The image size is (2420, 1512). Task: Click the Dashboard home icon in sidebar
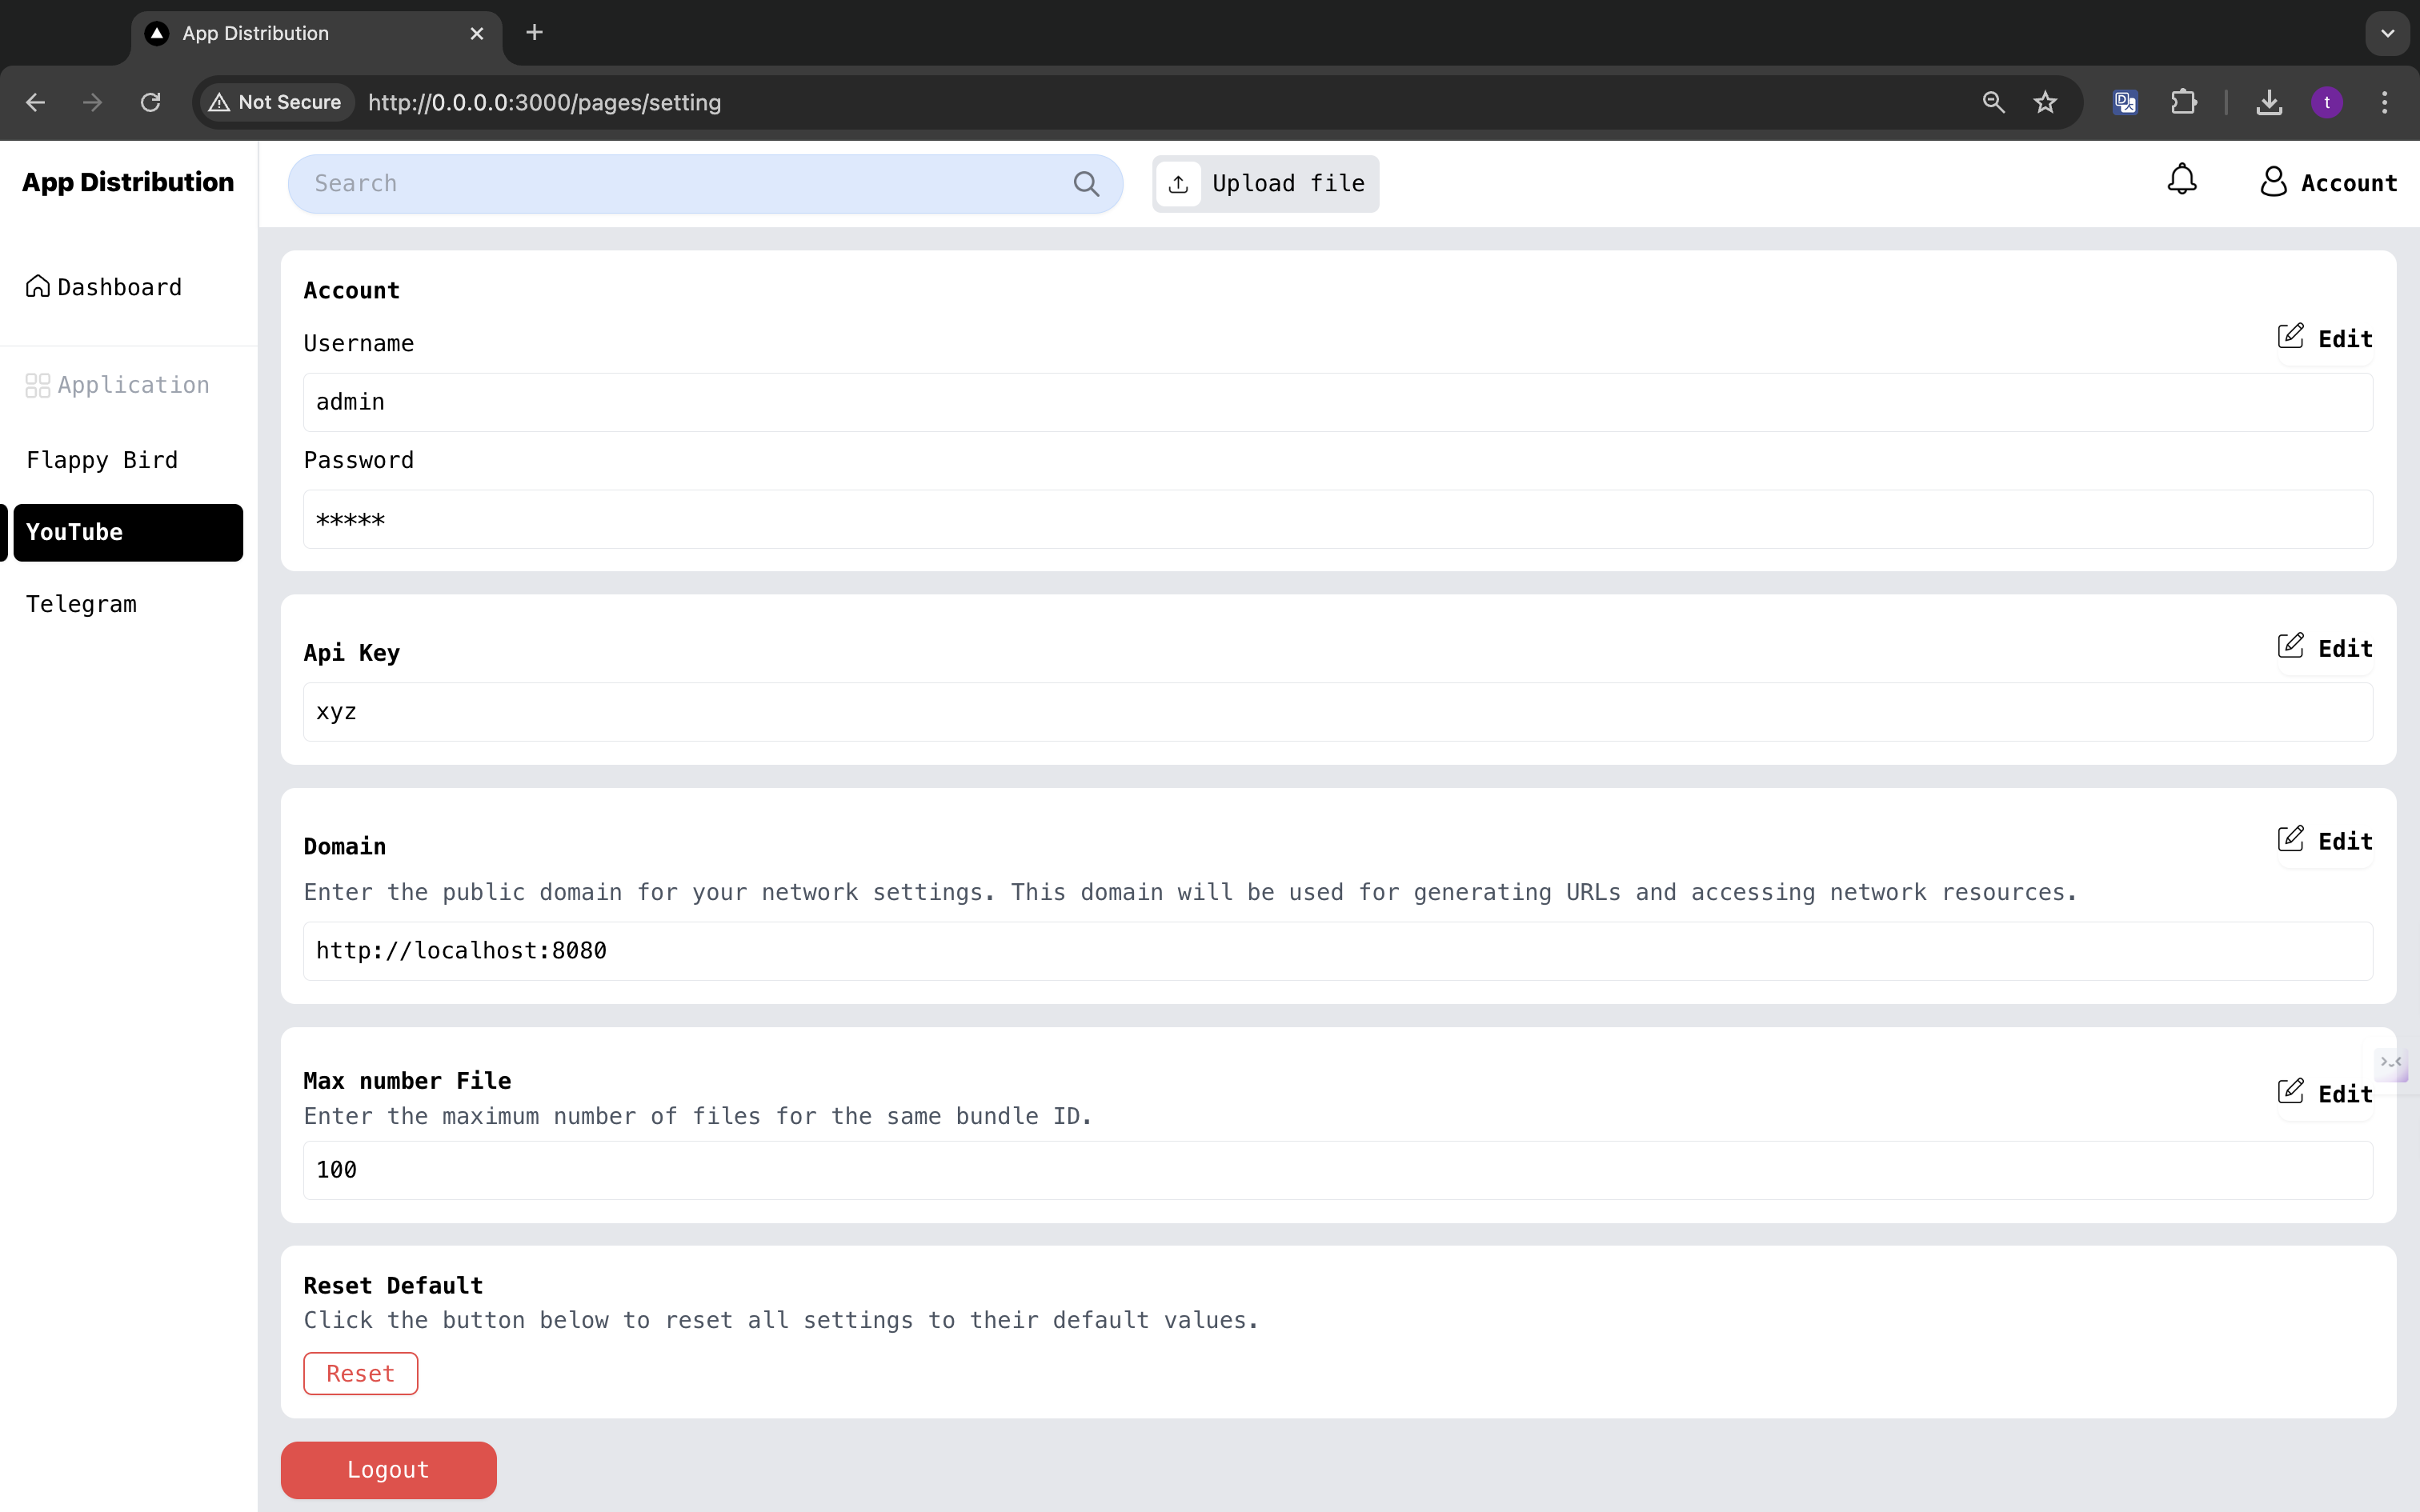point(38,287)
